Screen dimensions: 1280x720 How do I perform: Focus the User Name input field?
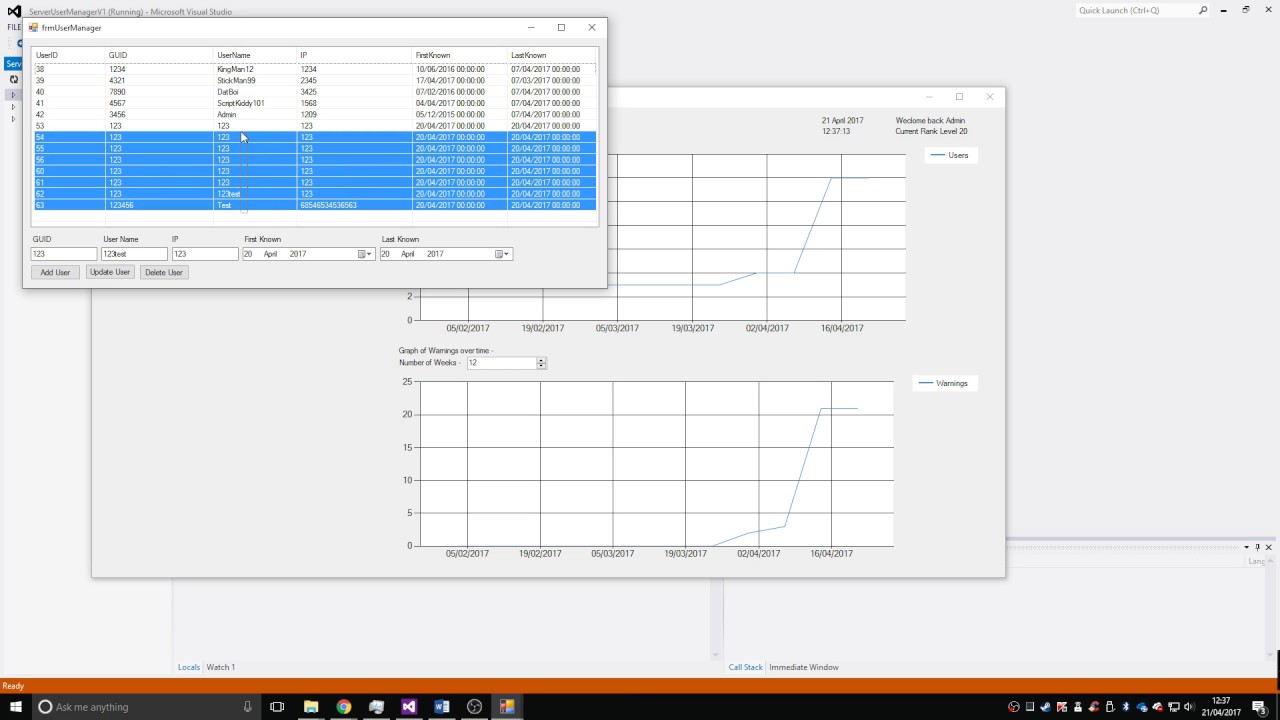click(x=134, y=254)
